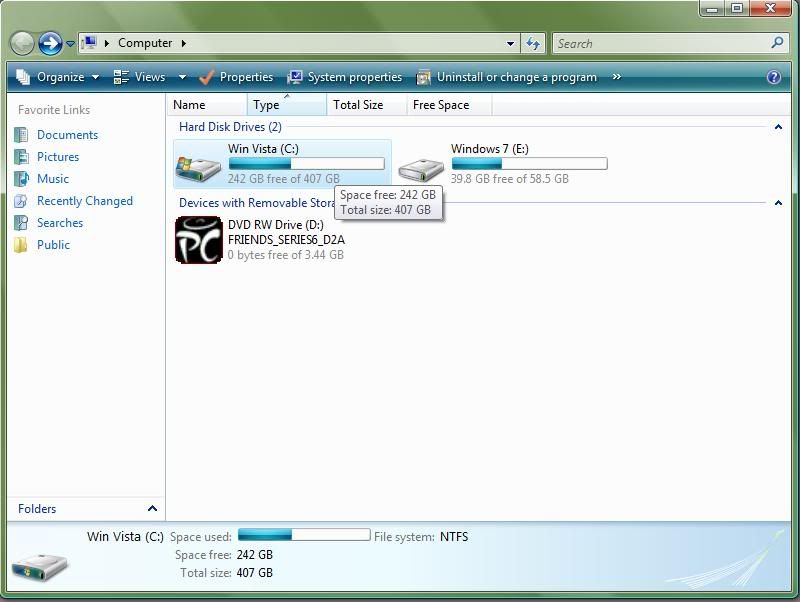Open Documents in Favorite Links
This screenshot has height=602, width=800.
[67, 135]
